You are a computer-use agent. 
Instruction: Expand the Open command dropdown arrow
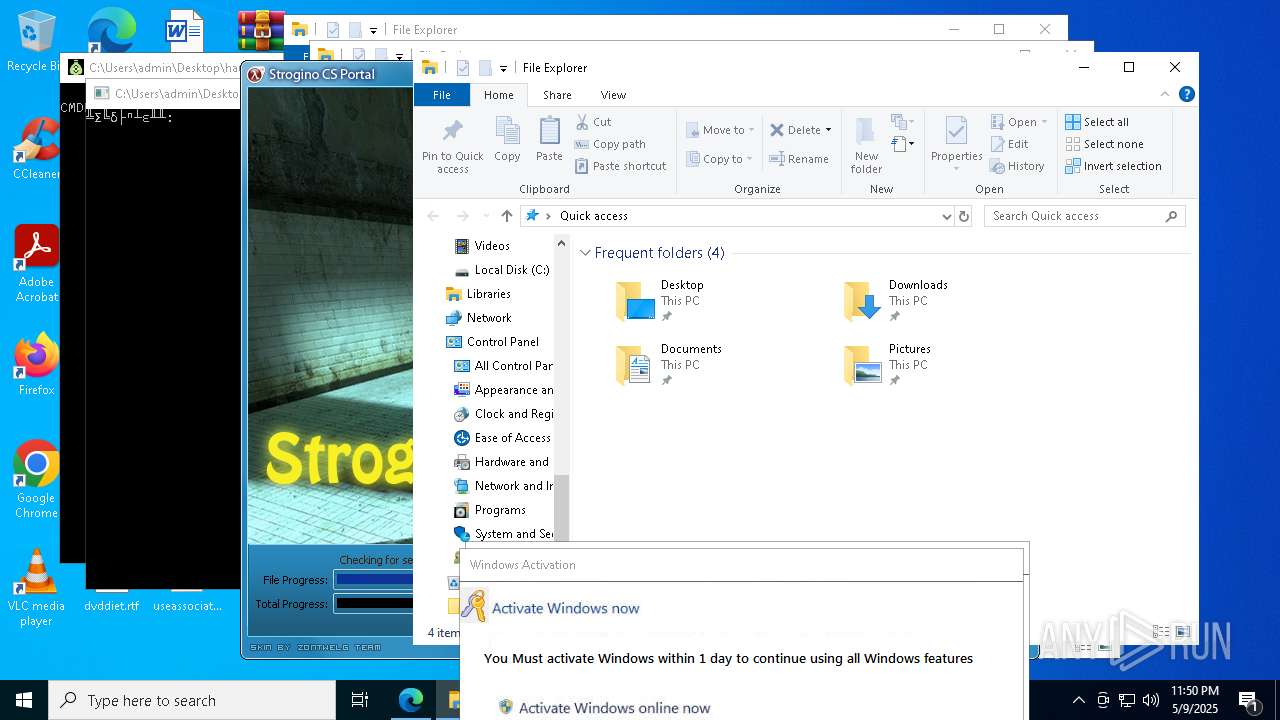1044,122
